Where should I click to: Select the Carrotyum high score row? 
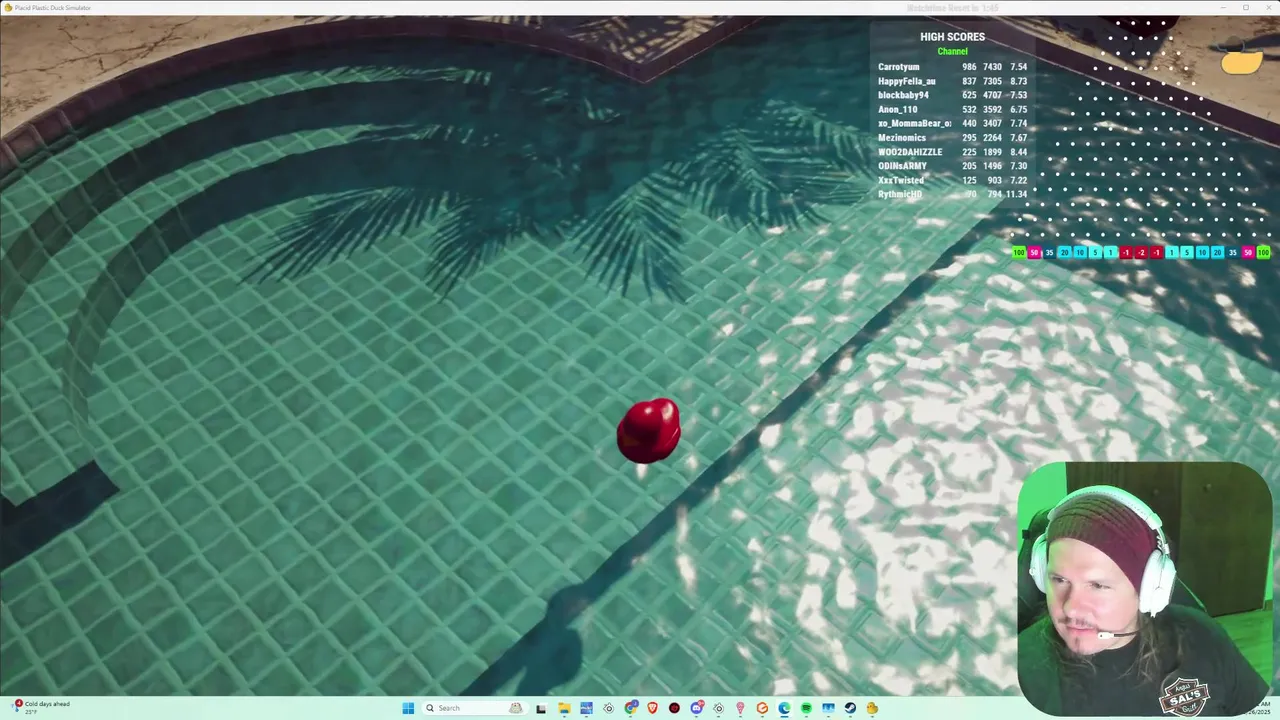952,67
